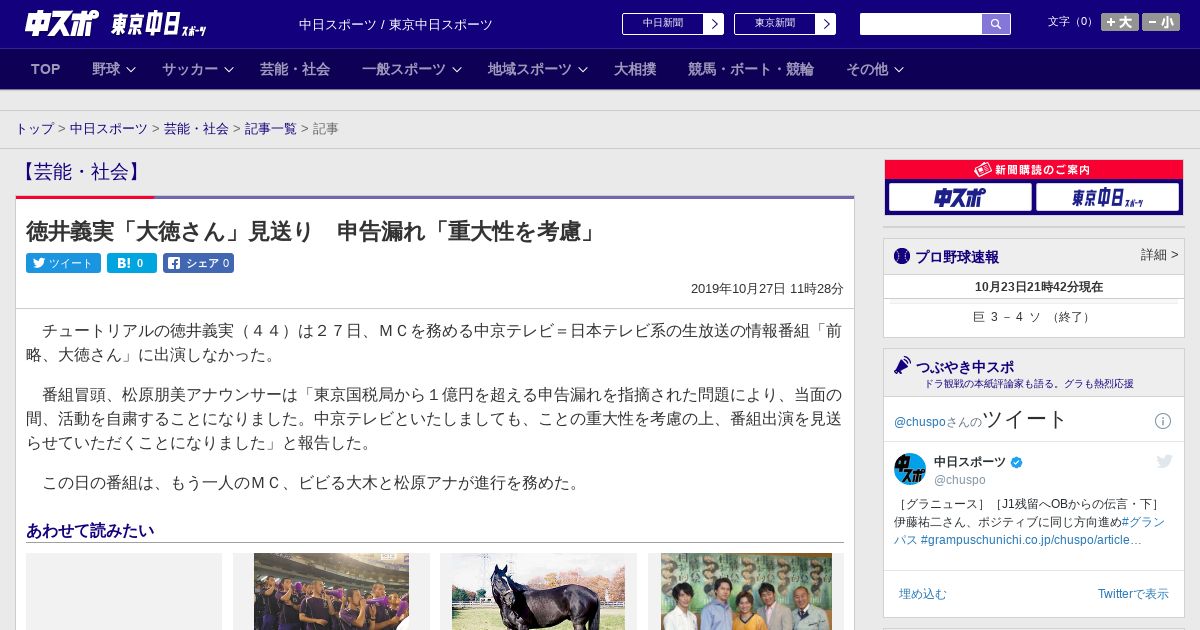The width and height of the screenshot is (1200, 630).
Task: Open the stadium crowd thumbnail
Action: coord(331,591)
